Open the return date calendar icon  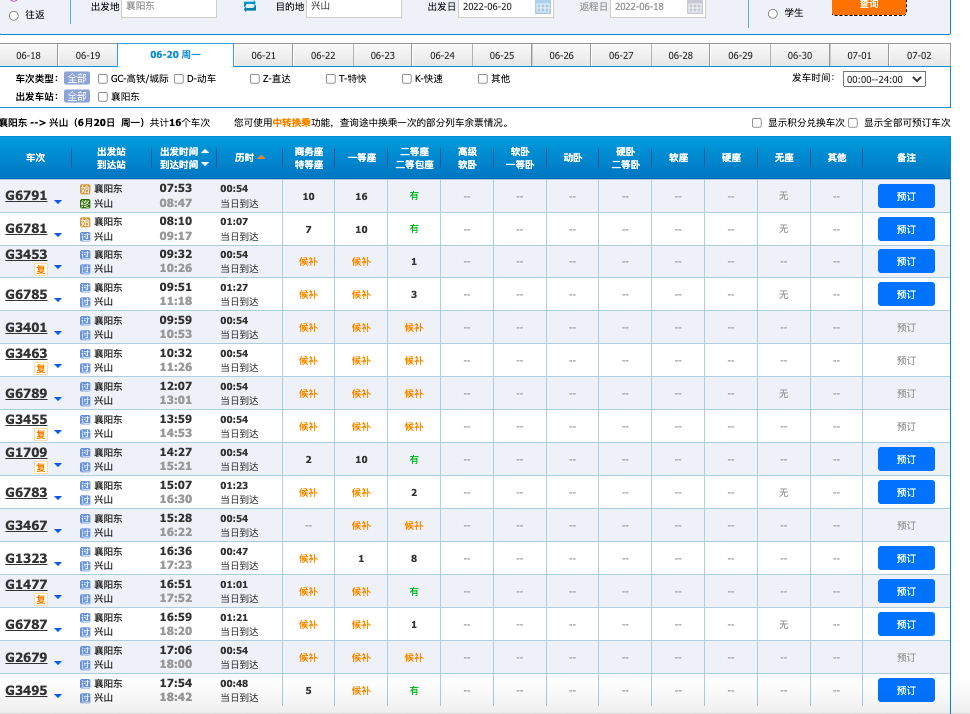[695, 7]
